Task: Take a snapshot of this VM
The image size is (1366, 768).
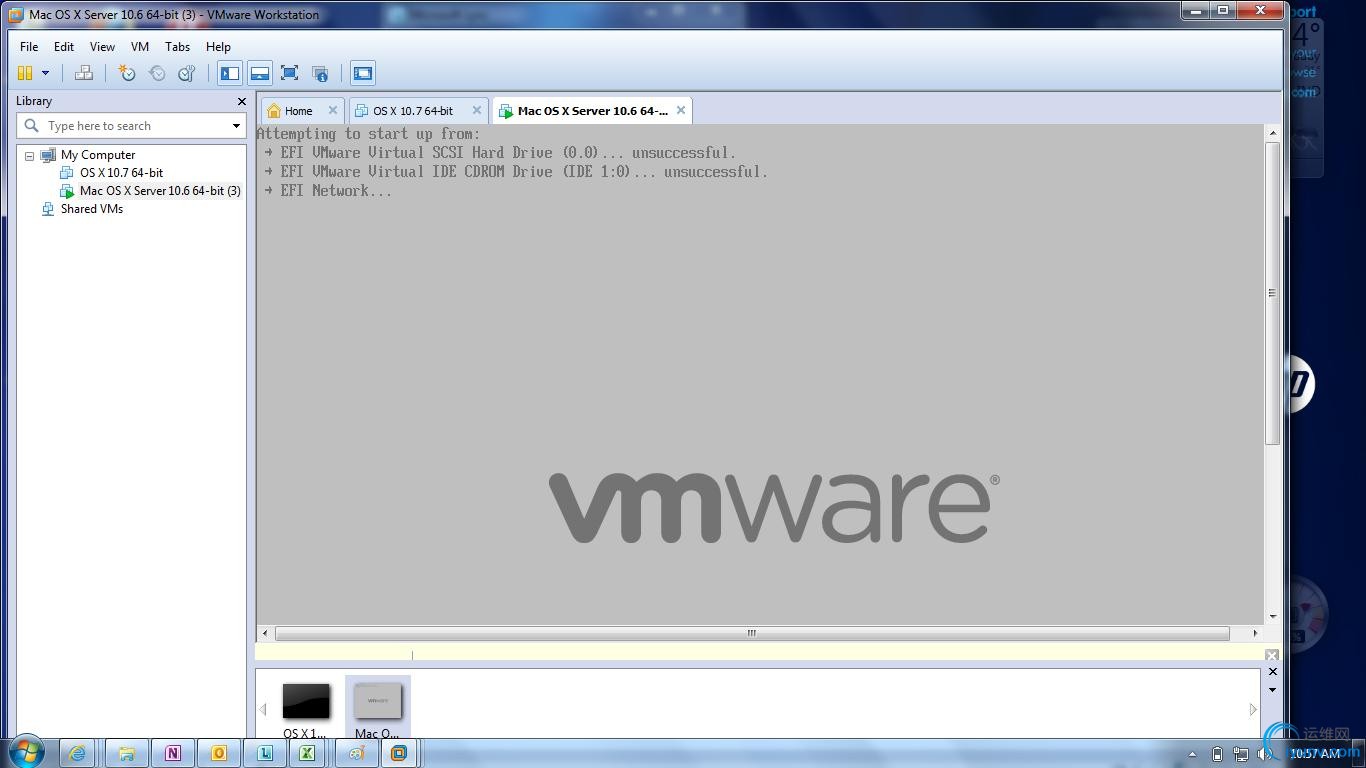Action: pos(127,73)
